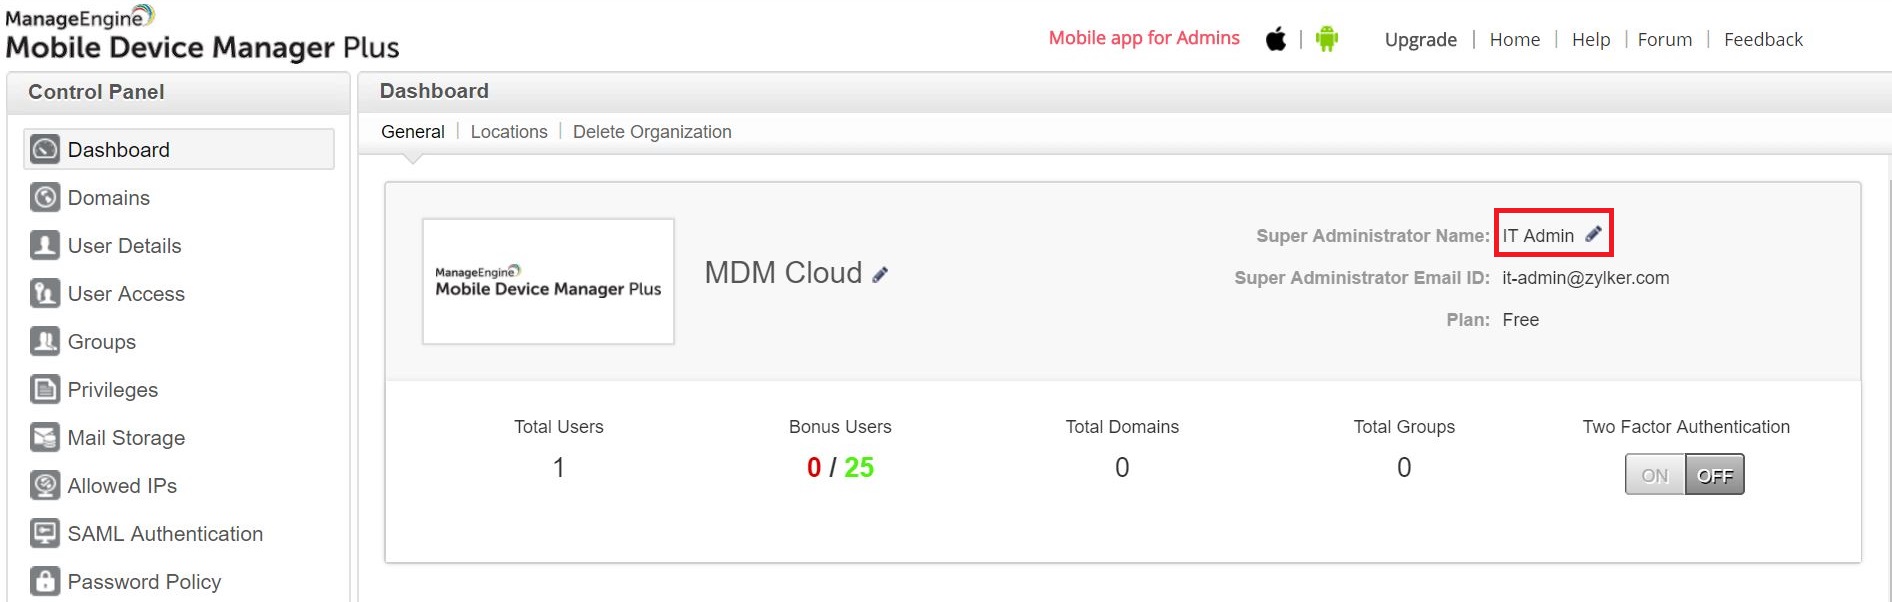The image size is (1892, 602).
Task: Click the Control Panel header
Action: [x=96, y=92]
